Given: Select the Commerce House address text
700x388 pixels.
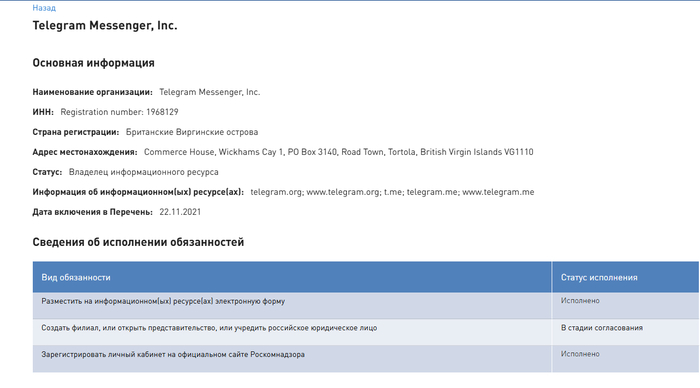Looking at the screenshot, I should (x=338, y=152).
